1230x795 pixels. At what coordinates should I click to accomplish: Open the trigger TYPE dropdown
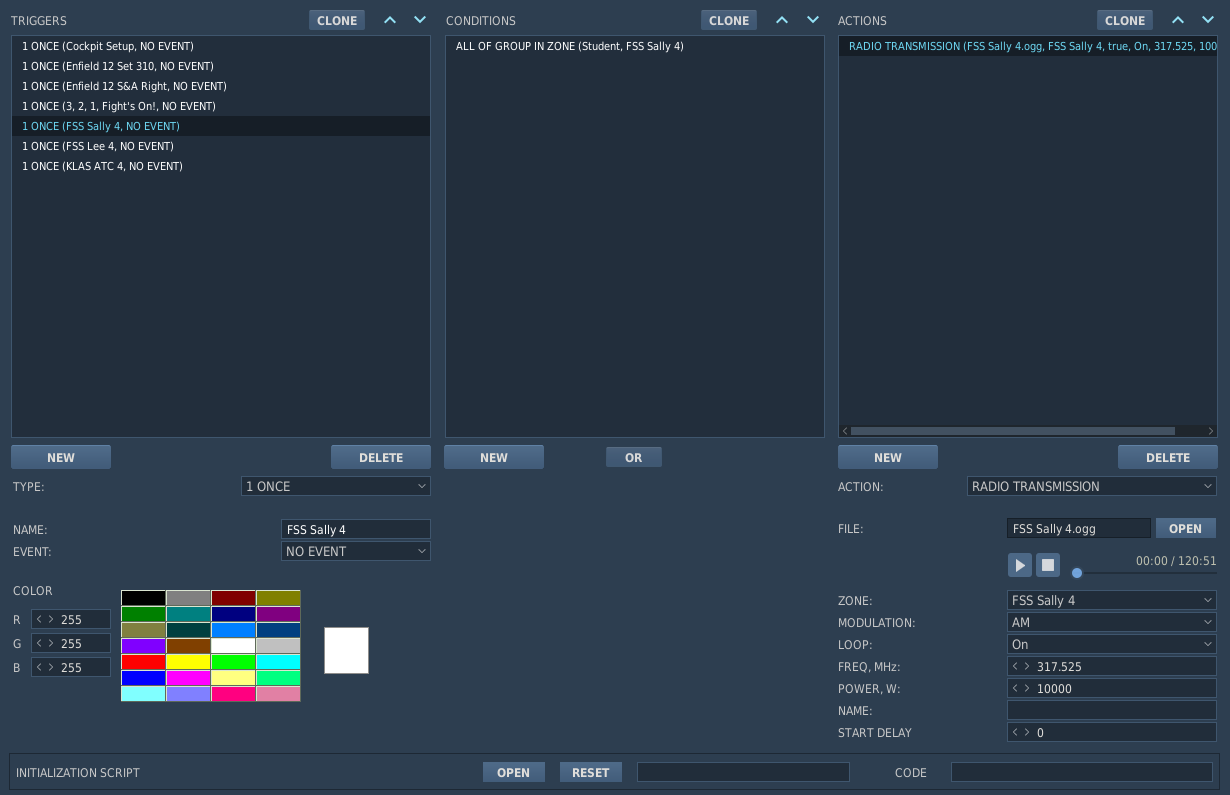(x=336, y=486)
